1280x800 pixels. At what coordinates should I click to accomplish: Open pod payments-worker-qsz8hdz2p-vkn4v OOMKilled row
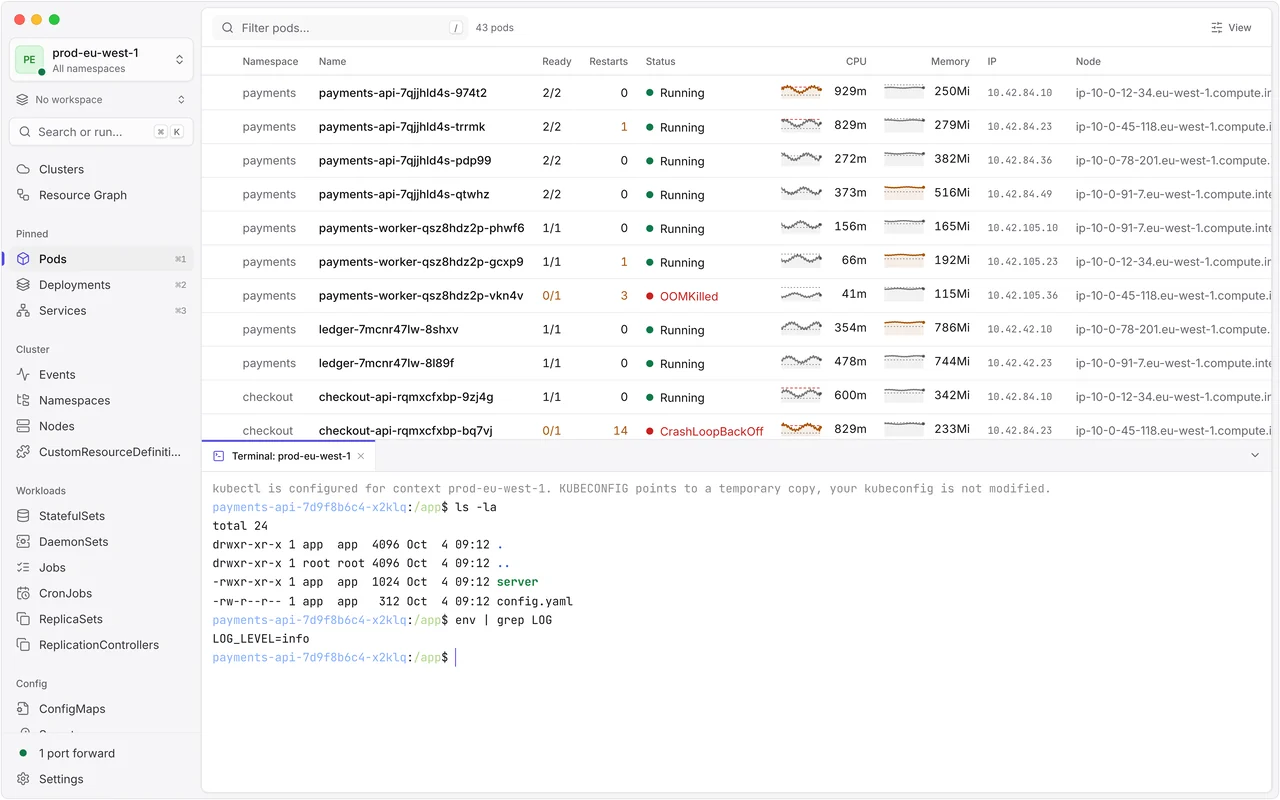[x=736, y=296]
